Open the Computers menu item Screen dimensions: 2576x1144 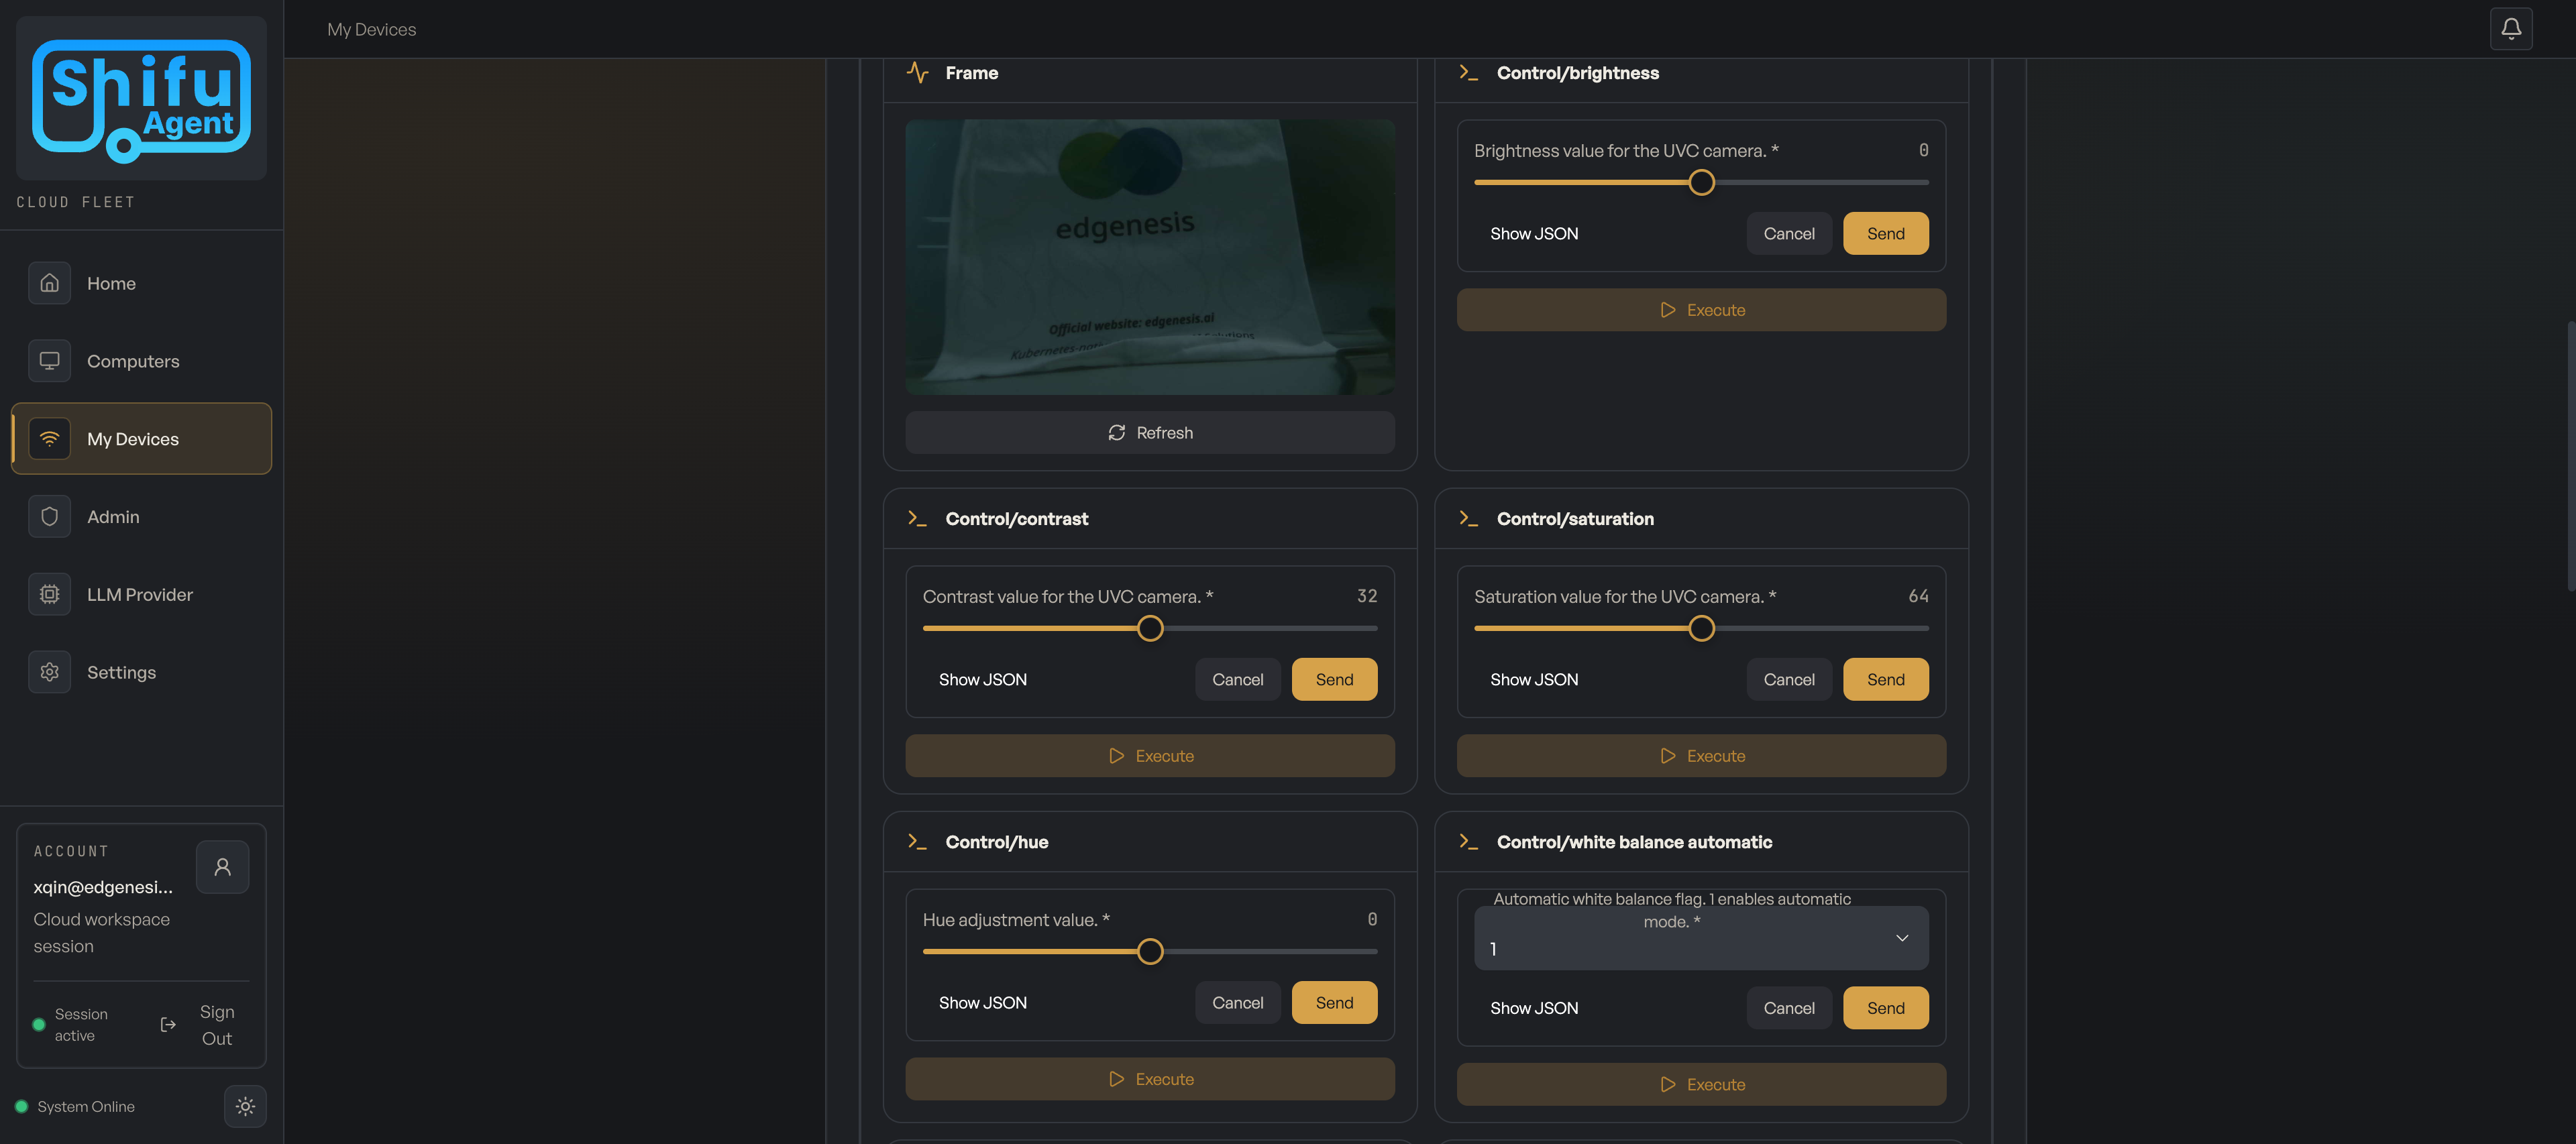133,361
